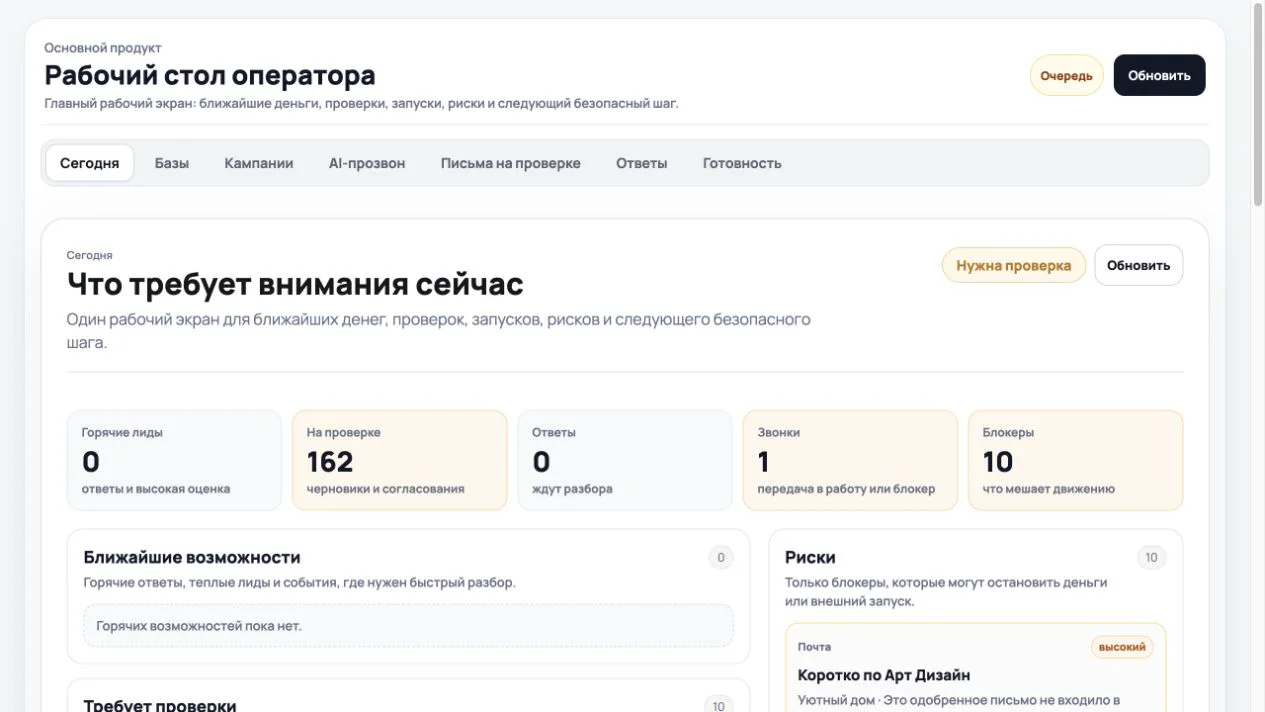Open the Горячие лиды stat card
Viewport: 1265px width, 712px height.
[x=174, y=460]
